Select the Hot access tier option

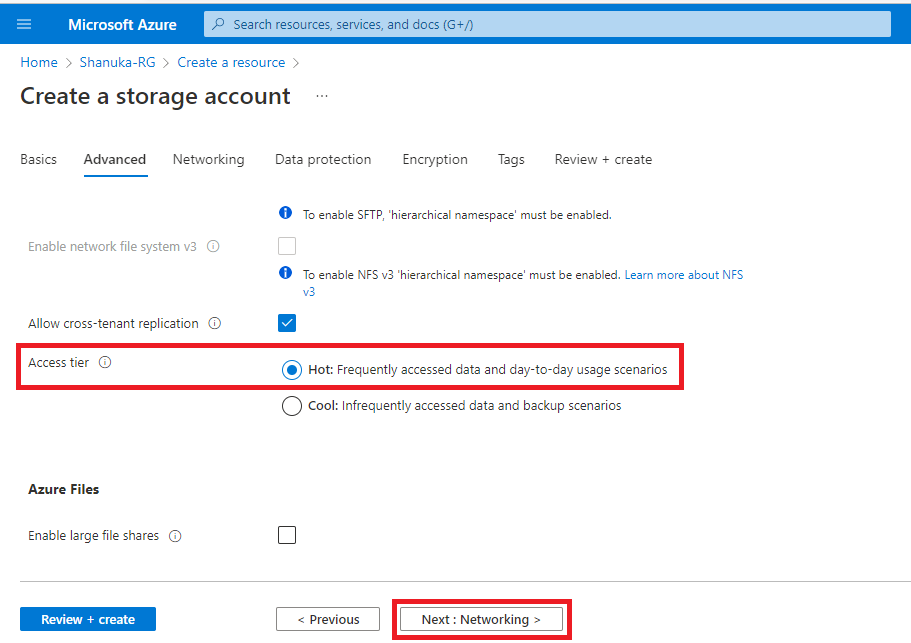click(x=292, y=370)
